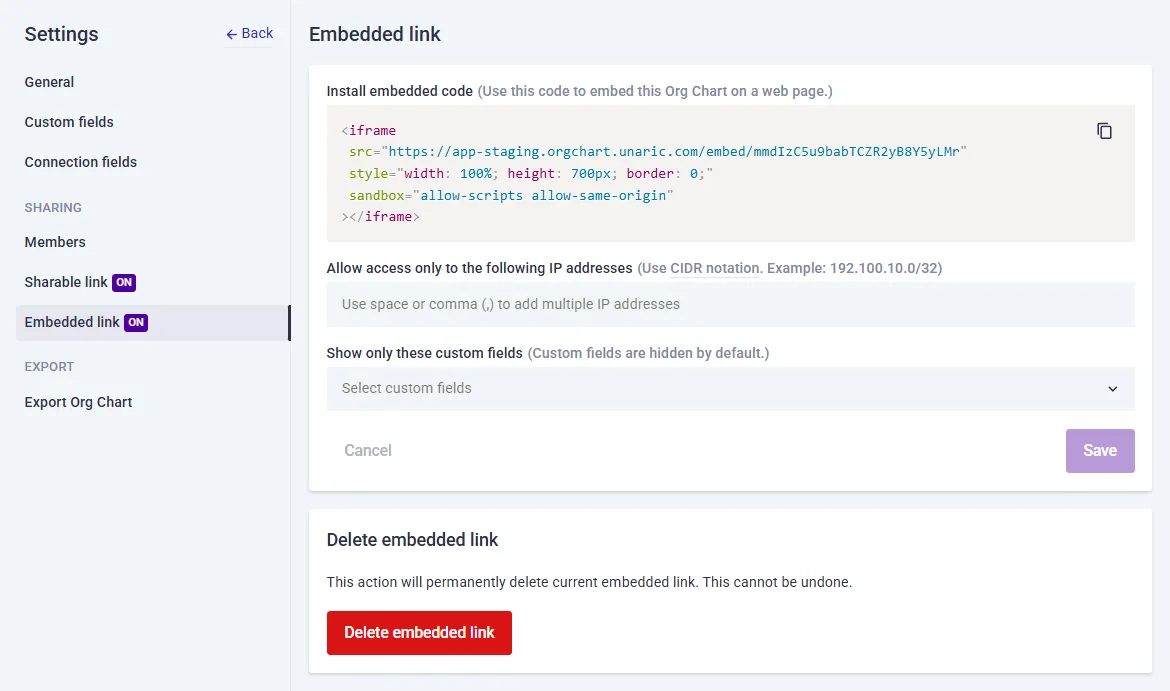Click the Settings sidebar title
This screenshot has height=691, width=1170.
point(61,34)
